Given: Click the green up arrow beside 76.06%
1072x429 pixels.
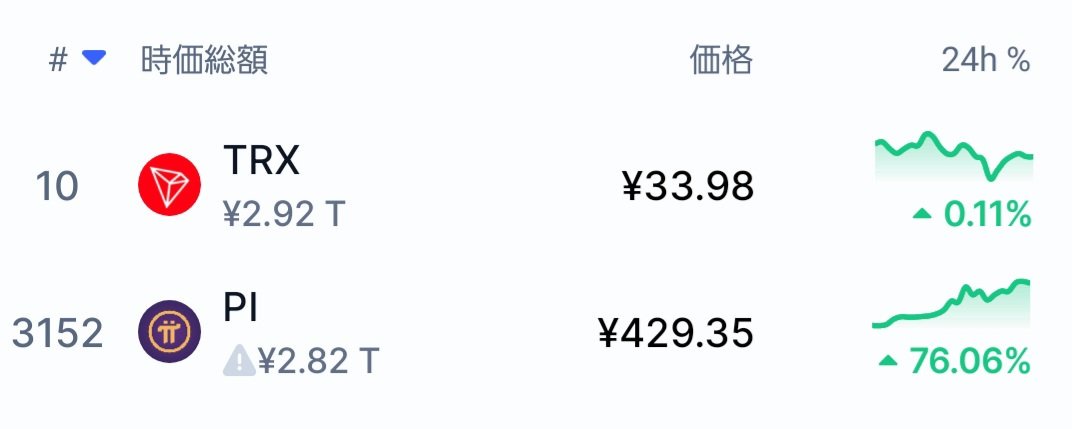Looking at the screenshot, I should (887, 361).
